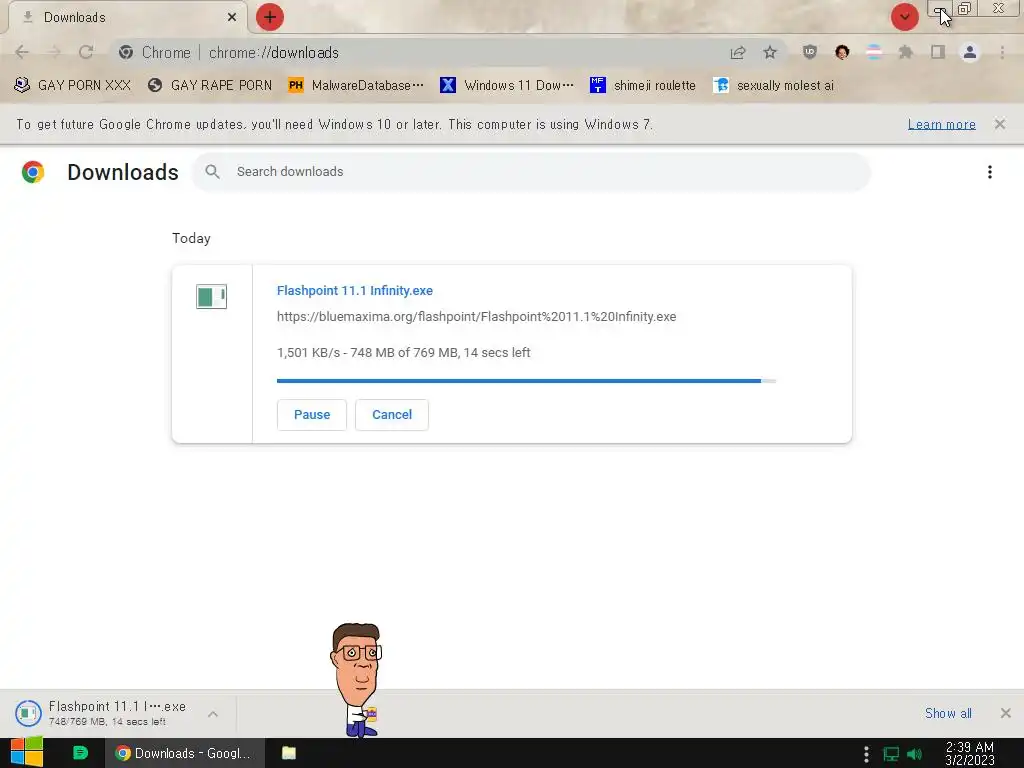Image resolution: width=1024 pixels, height=768 pixels.
Task: Click the Flashpoint item in download shelf
Action: (118, 713)
